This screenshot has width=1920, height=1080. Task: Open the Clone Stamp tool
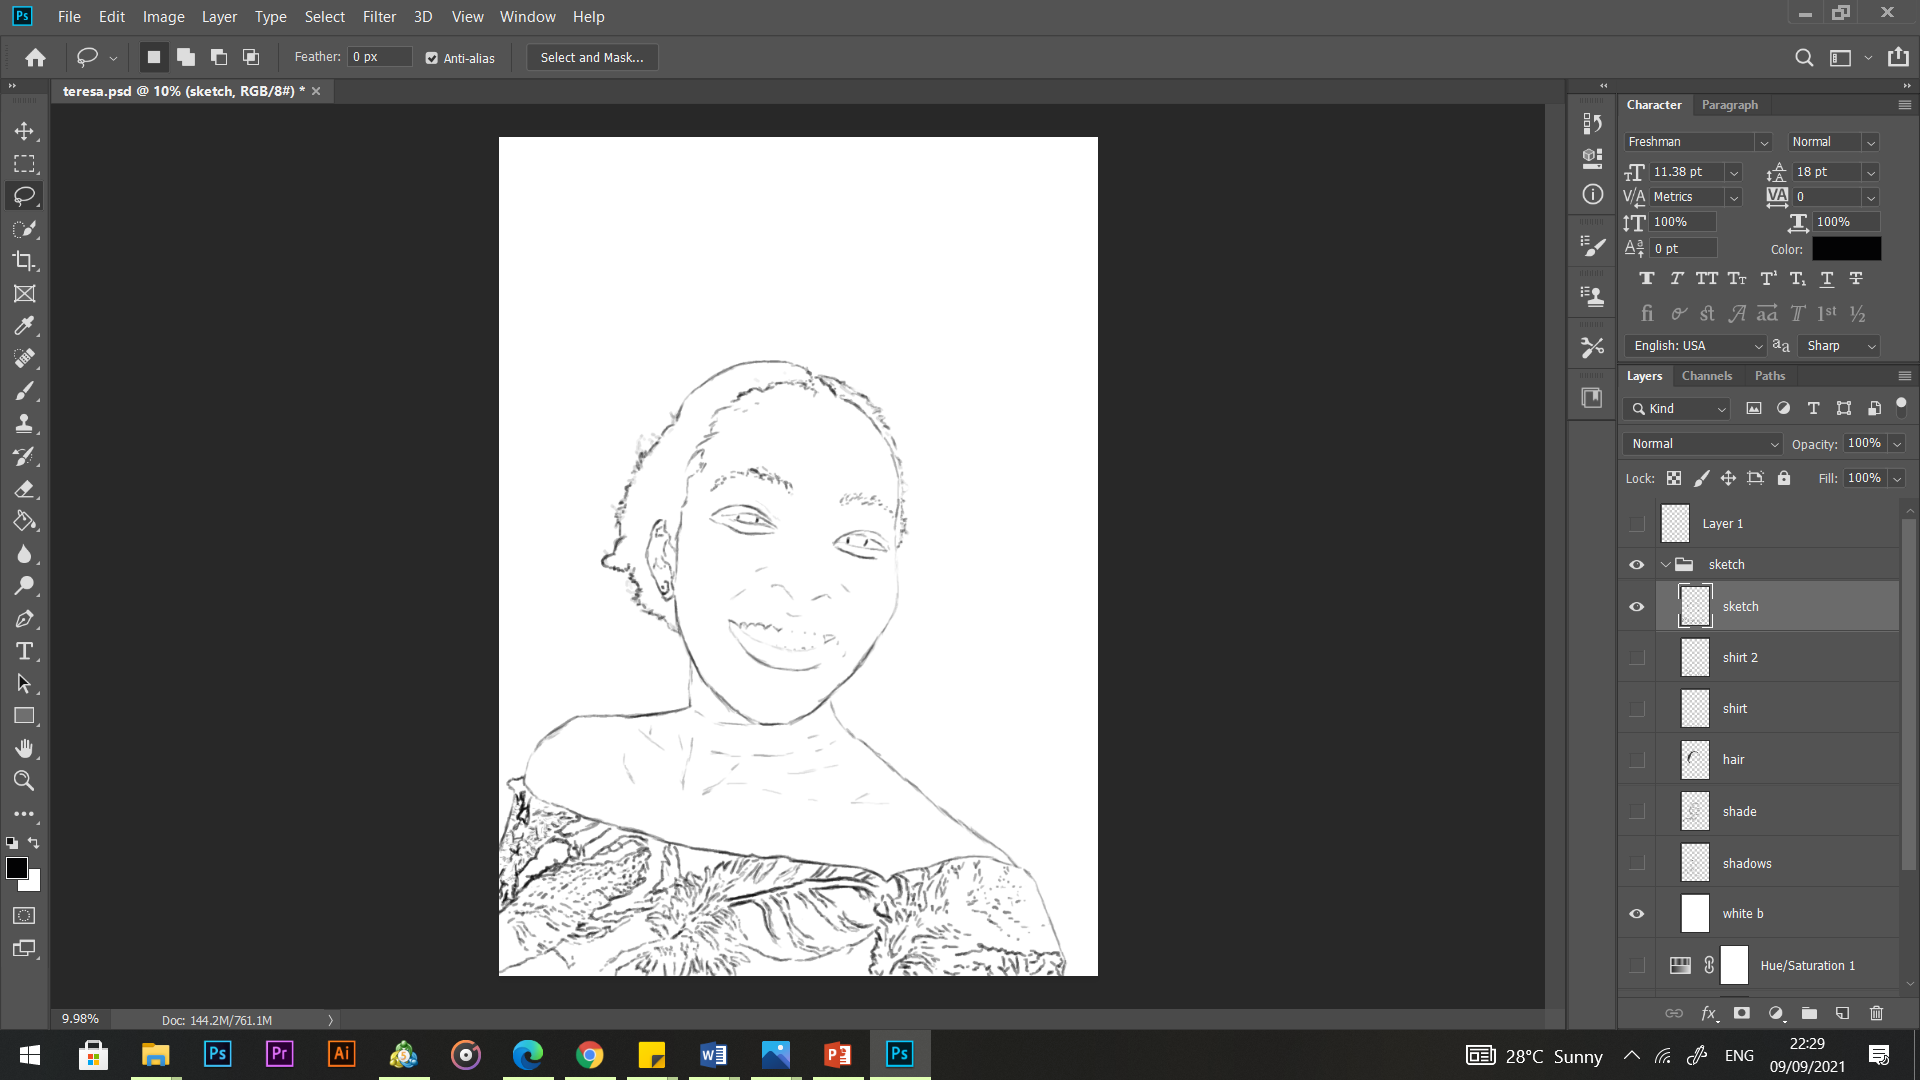coord(25,423)
